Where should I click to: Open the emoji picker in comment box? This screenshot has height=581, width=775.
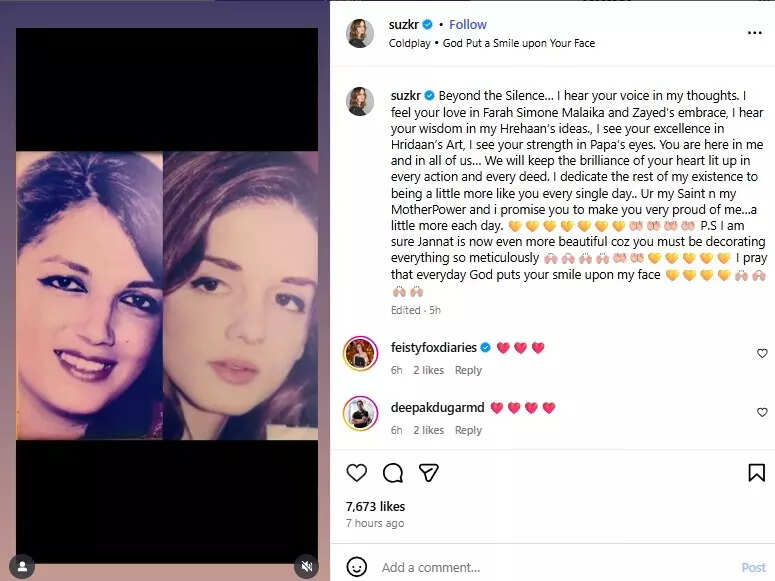tap(357, 567)
